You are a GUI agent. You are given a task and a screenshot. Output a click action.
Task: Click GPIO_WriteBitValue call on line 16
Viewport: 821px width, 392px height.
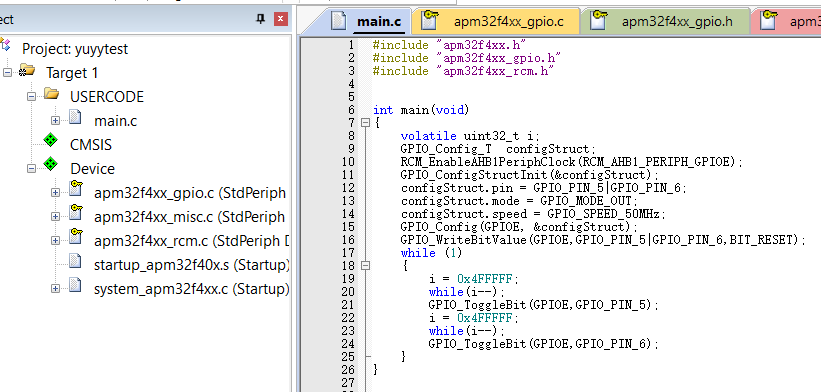click(x=603, y=240)
